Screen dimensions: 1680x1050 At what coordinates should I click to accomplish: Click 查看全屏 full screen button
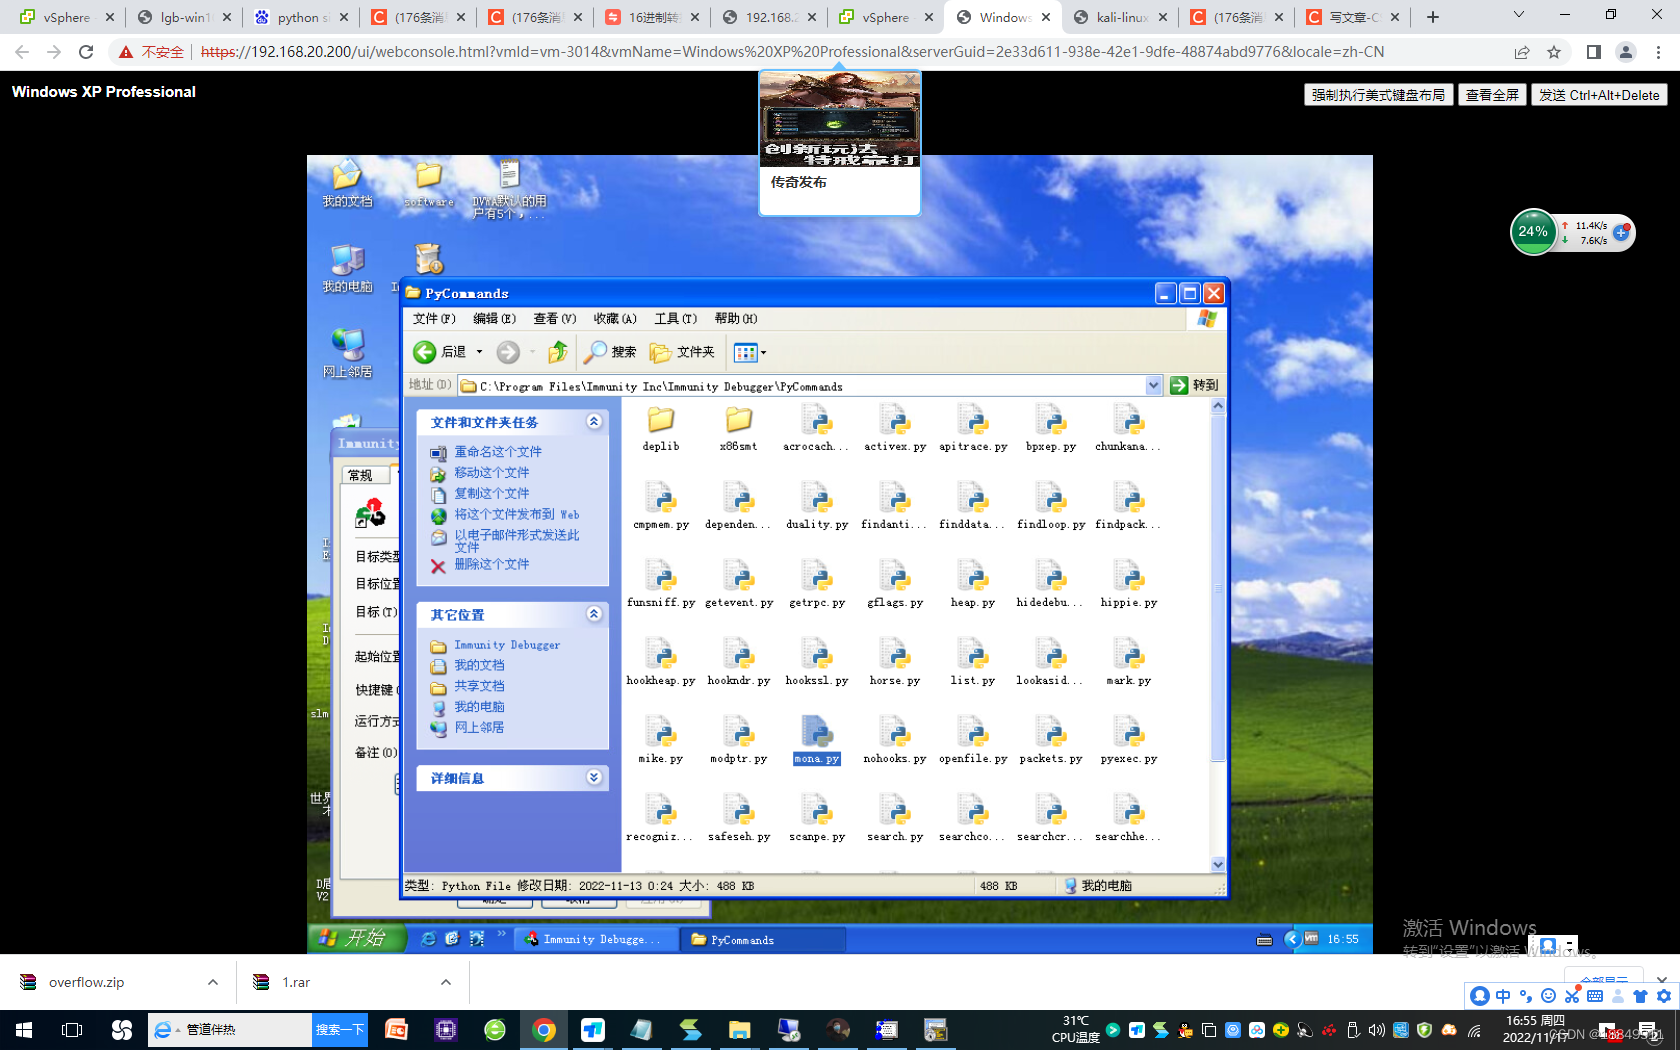tap(1492, 95)
